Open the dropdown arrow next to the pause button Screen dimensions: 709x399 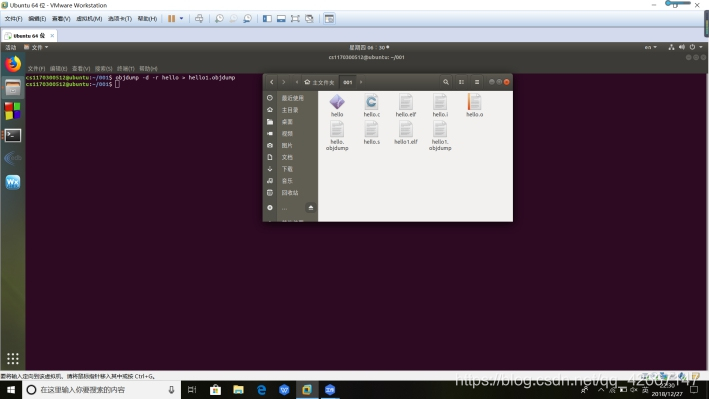click(181, 19)
